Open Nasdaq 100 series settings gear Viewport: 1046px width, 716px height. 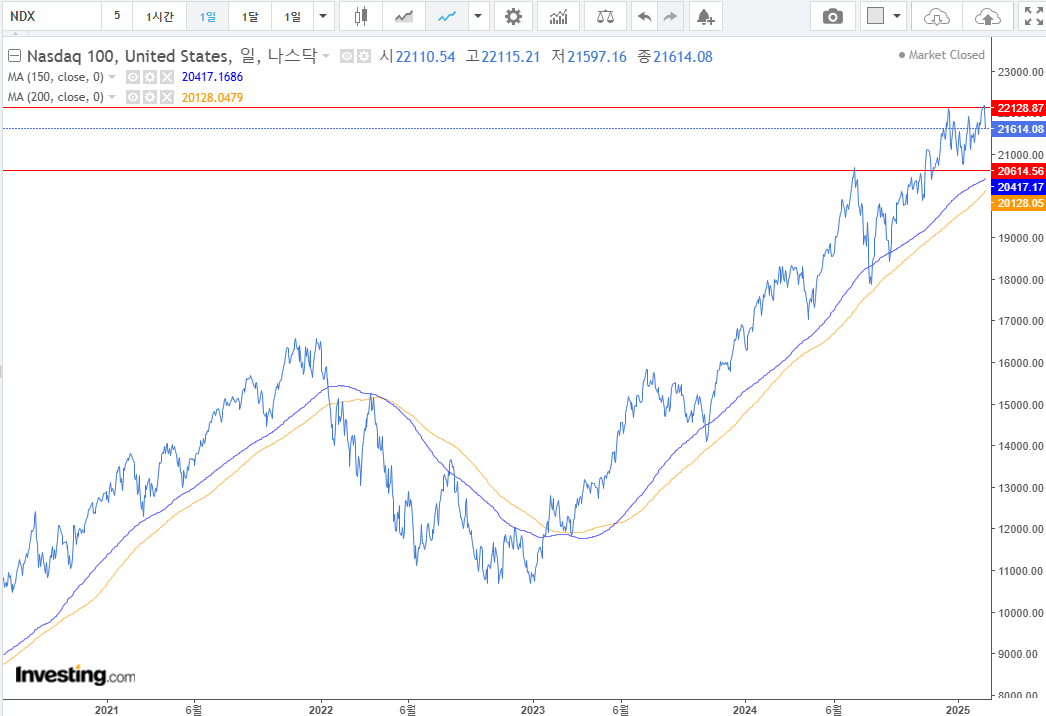364,57
